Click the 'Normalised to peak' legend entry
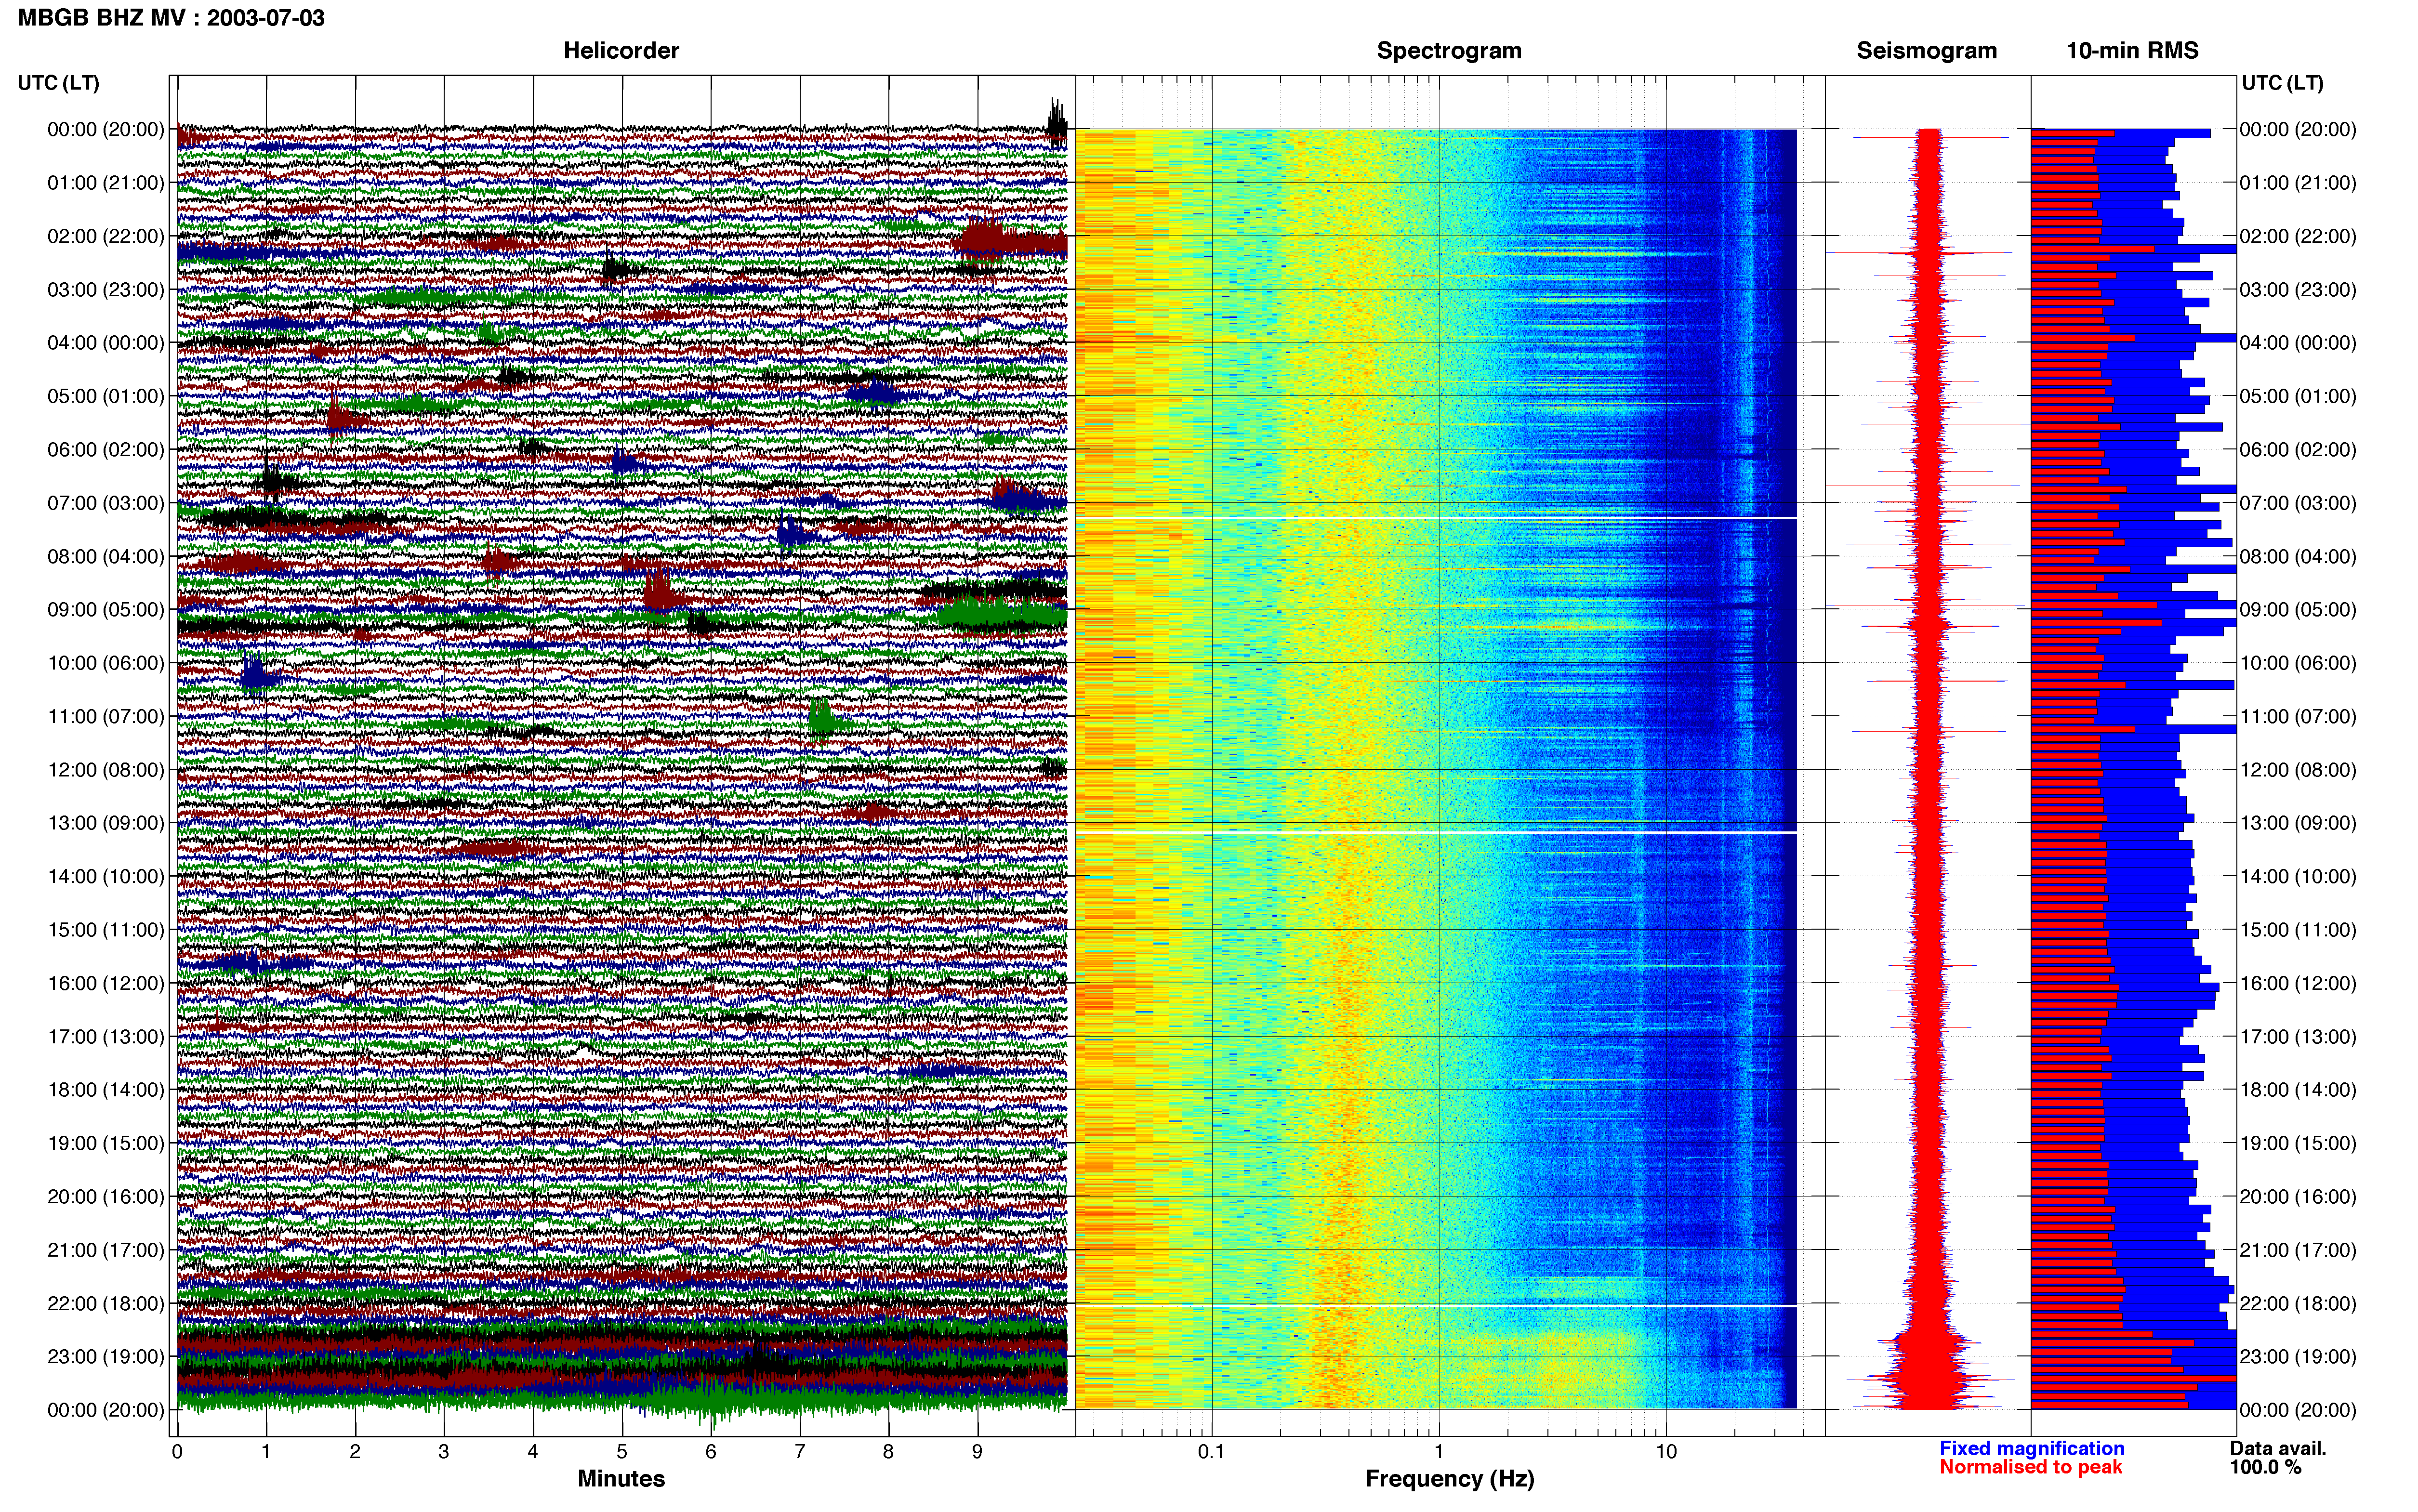This screenshot has height=1512, width=2418. click(2030, 1467)
